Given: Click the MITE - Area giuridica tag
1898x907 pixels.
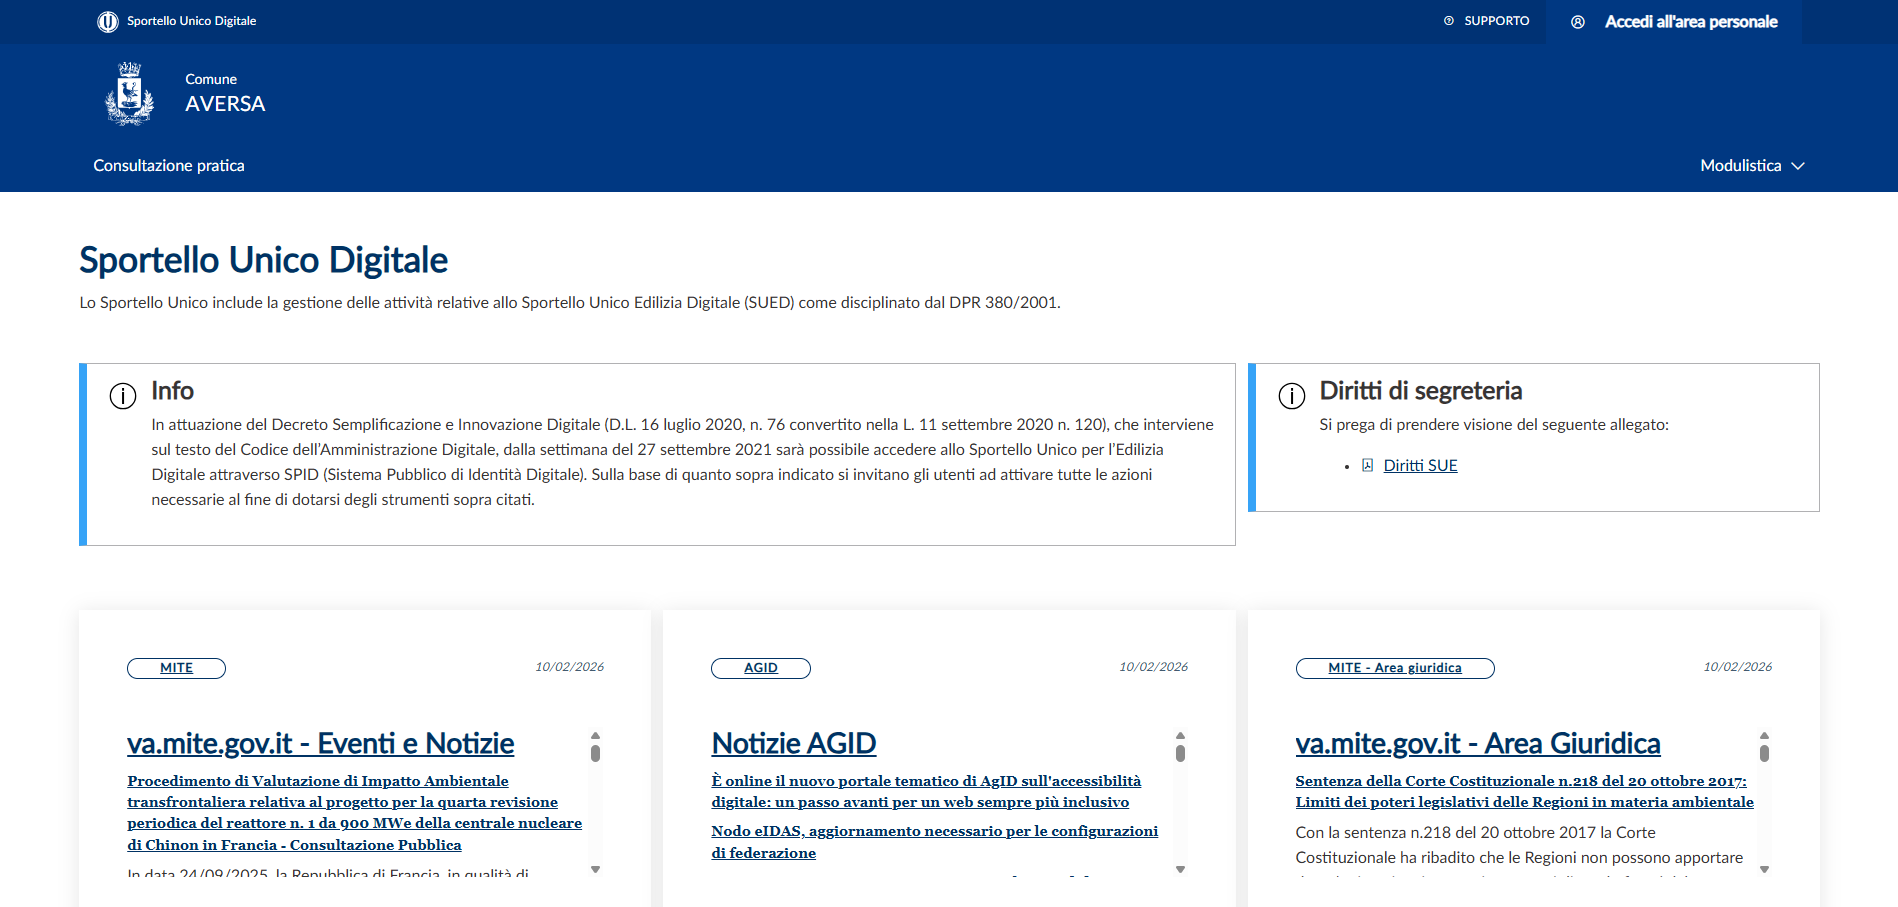Looking at the screenshot, I should point(1394,668).
